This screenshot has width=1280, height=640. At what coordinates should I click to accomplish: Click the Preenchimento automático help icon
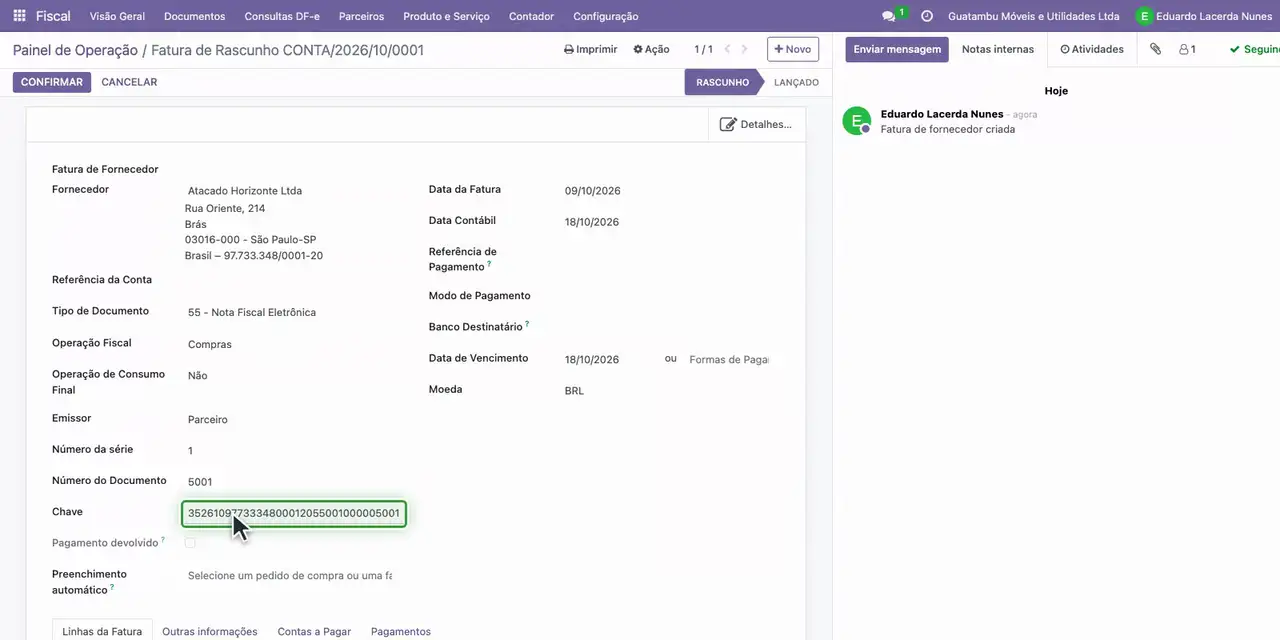[x=112, y=587]
